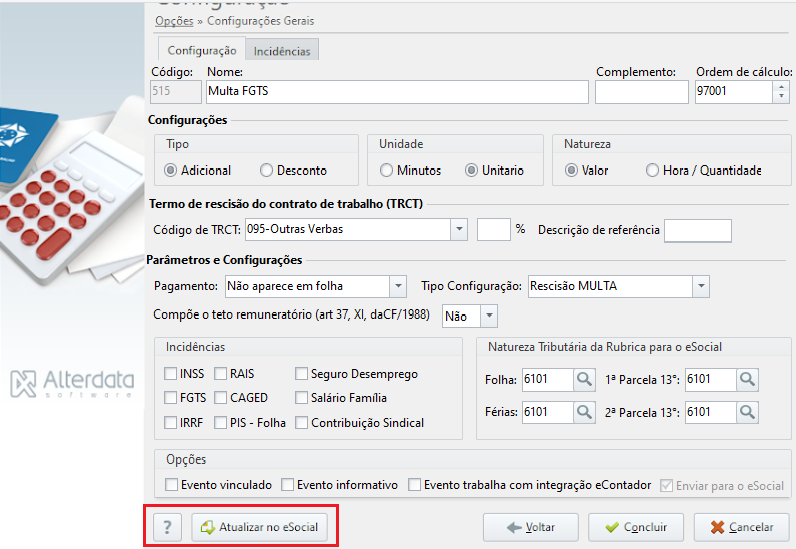
Task: Switch to the Incidências tab
Action: (282, 51)
